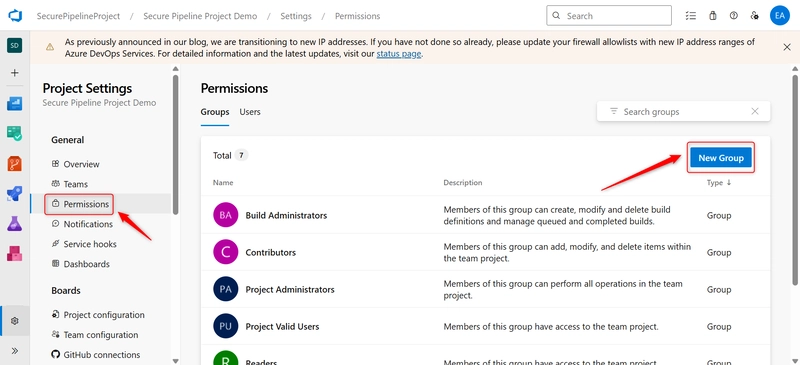Click the PU avatar for Project Valid Users
Screen dimensions: 800x365
coord(226,326)
